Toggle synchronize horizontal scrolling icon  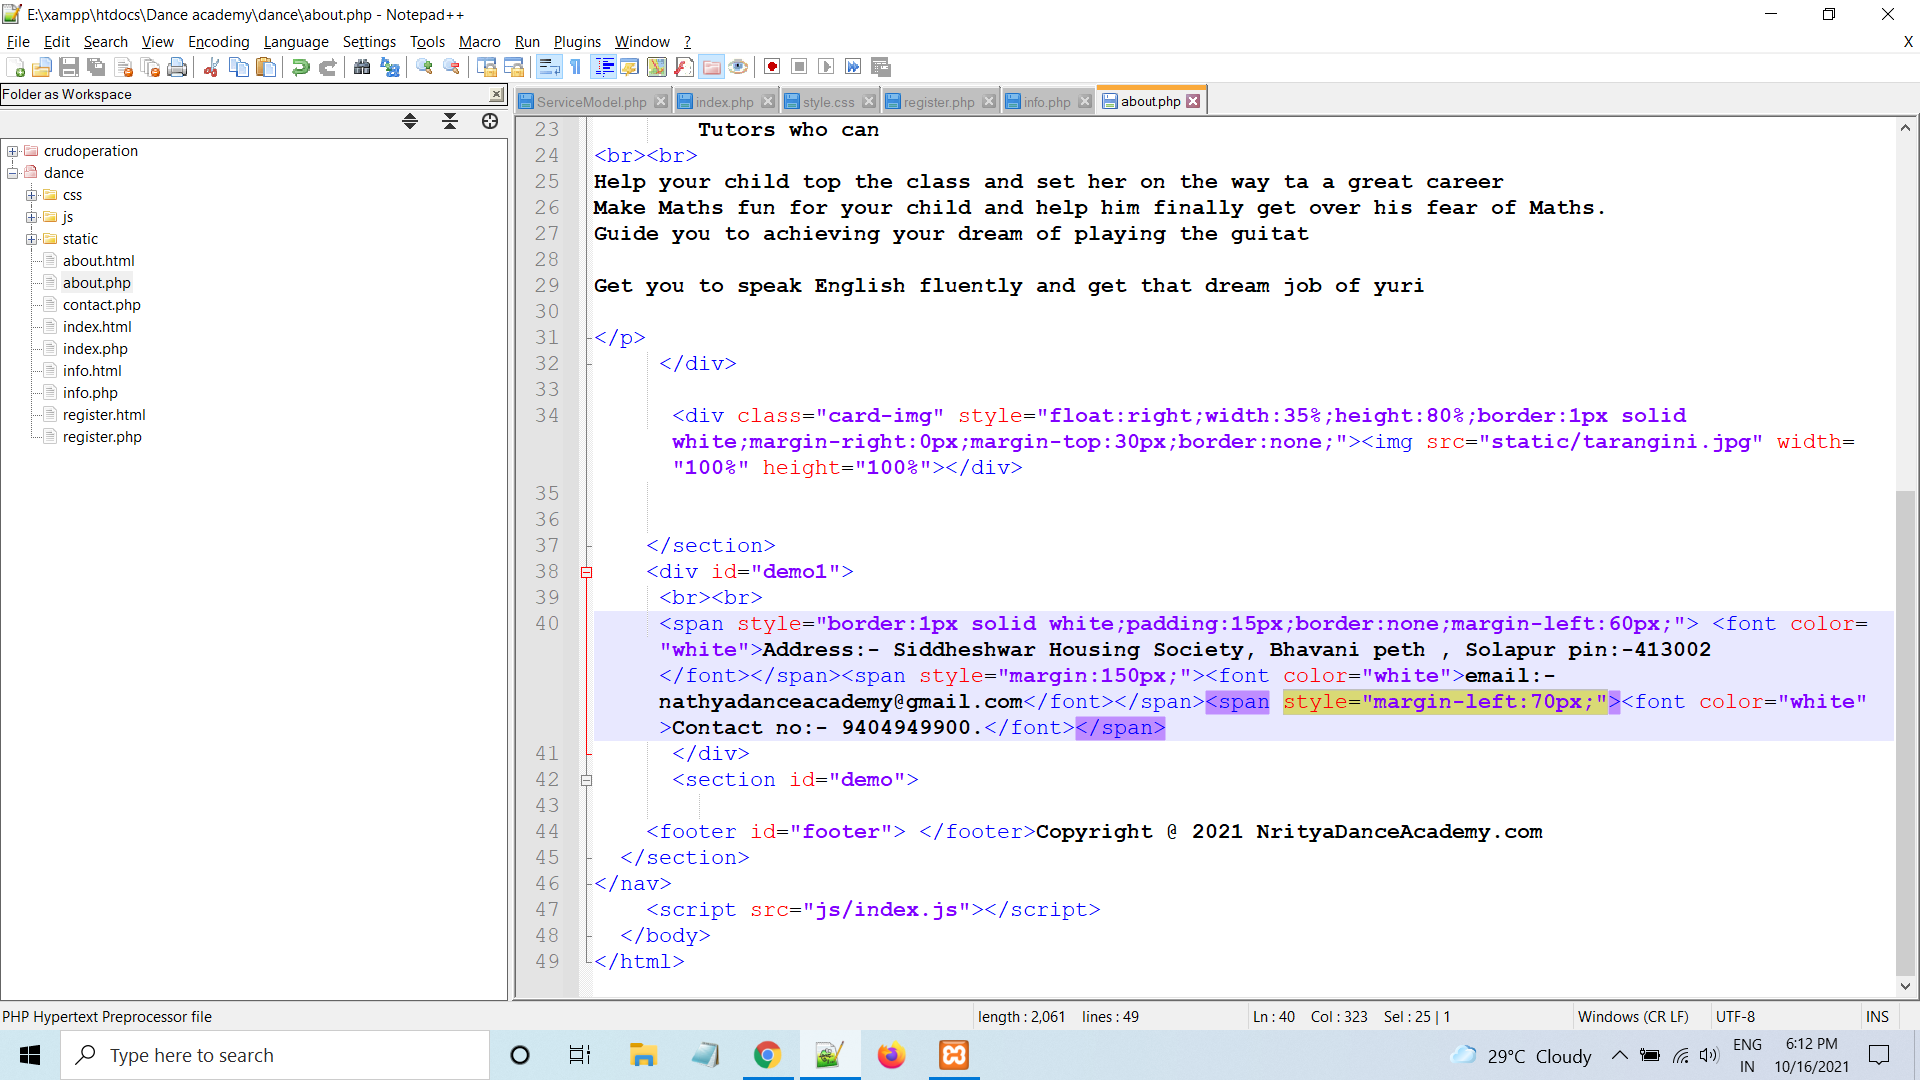[514, 67]
